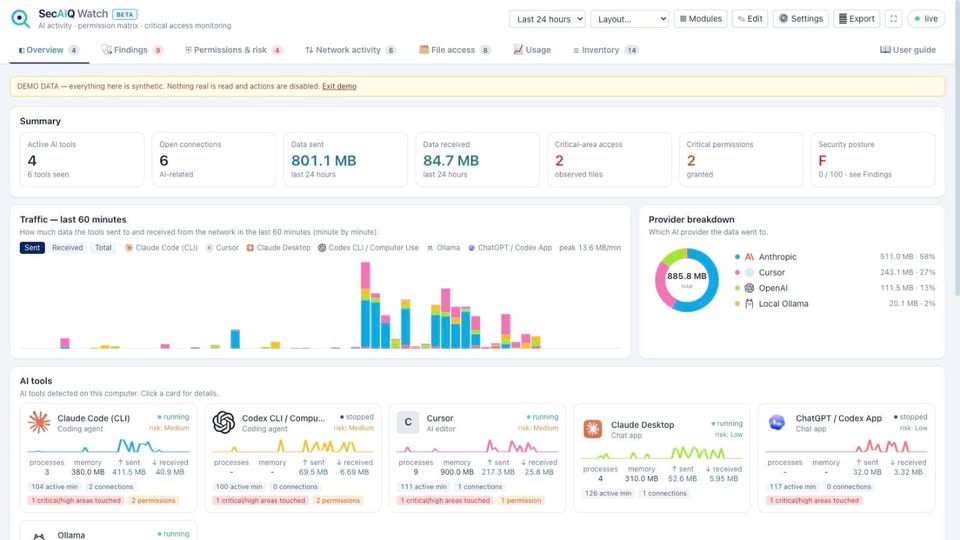
Task: Toggle Cursor series in traffic legend
Action: pyautogui.click(x=222, y=248)
